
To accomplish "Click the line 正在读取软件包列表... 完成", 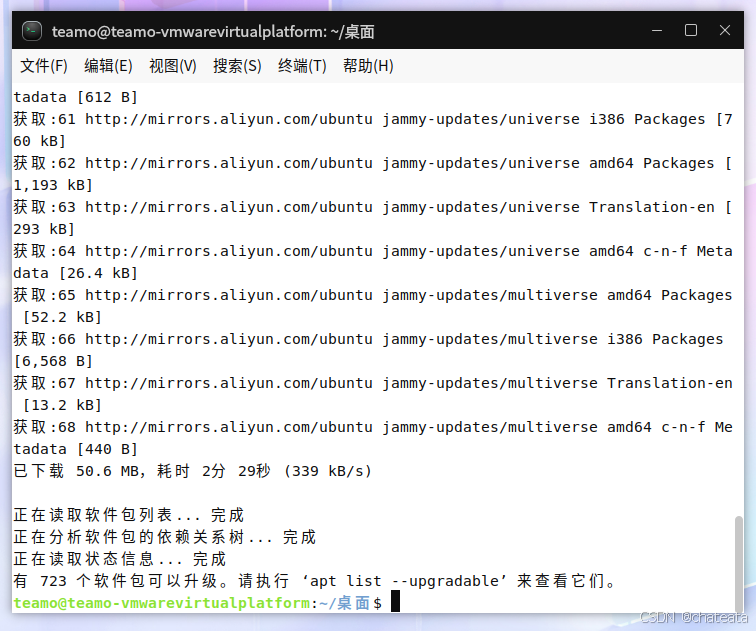I will (x=129, y=515).
